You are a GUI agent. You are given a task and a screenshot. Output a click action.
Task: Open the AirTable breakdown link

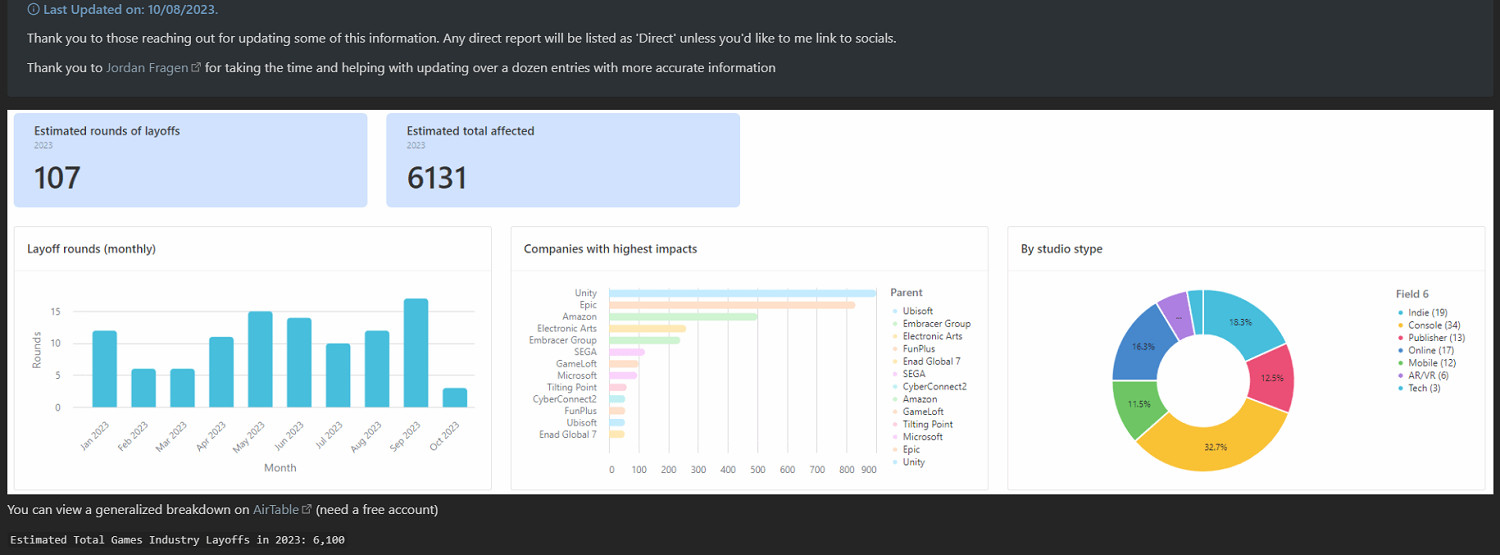(275, 510)
